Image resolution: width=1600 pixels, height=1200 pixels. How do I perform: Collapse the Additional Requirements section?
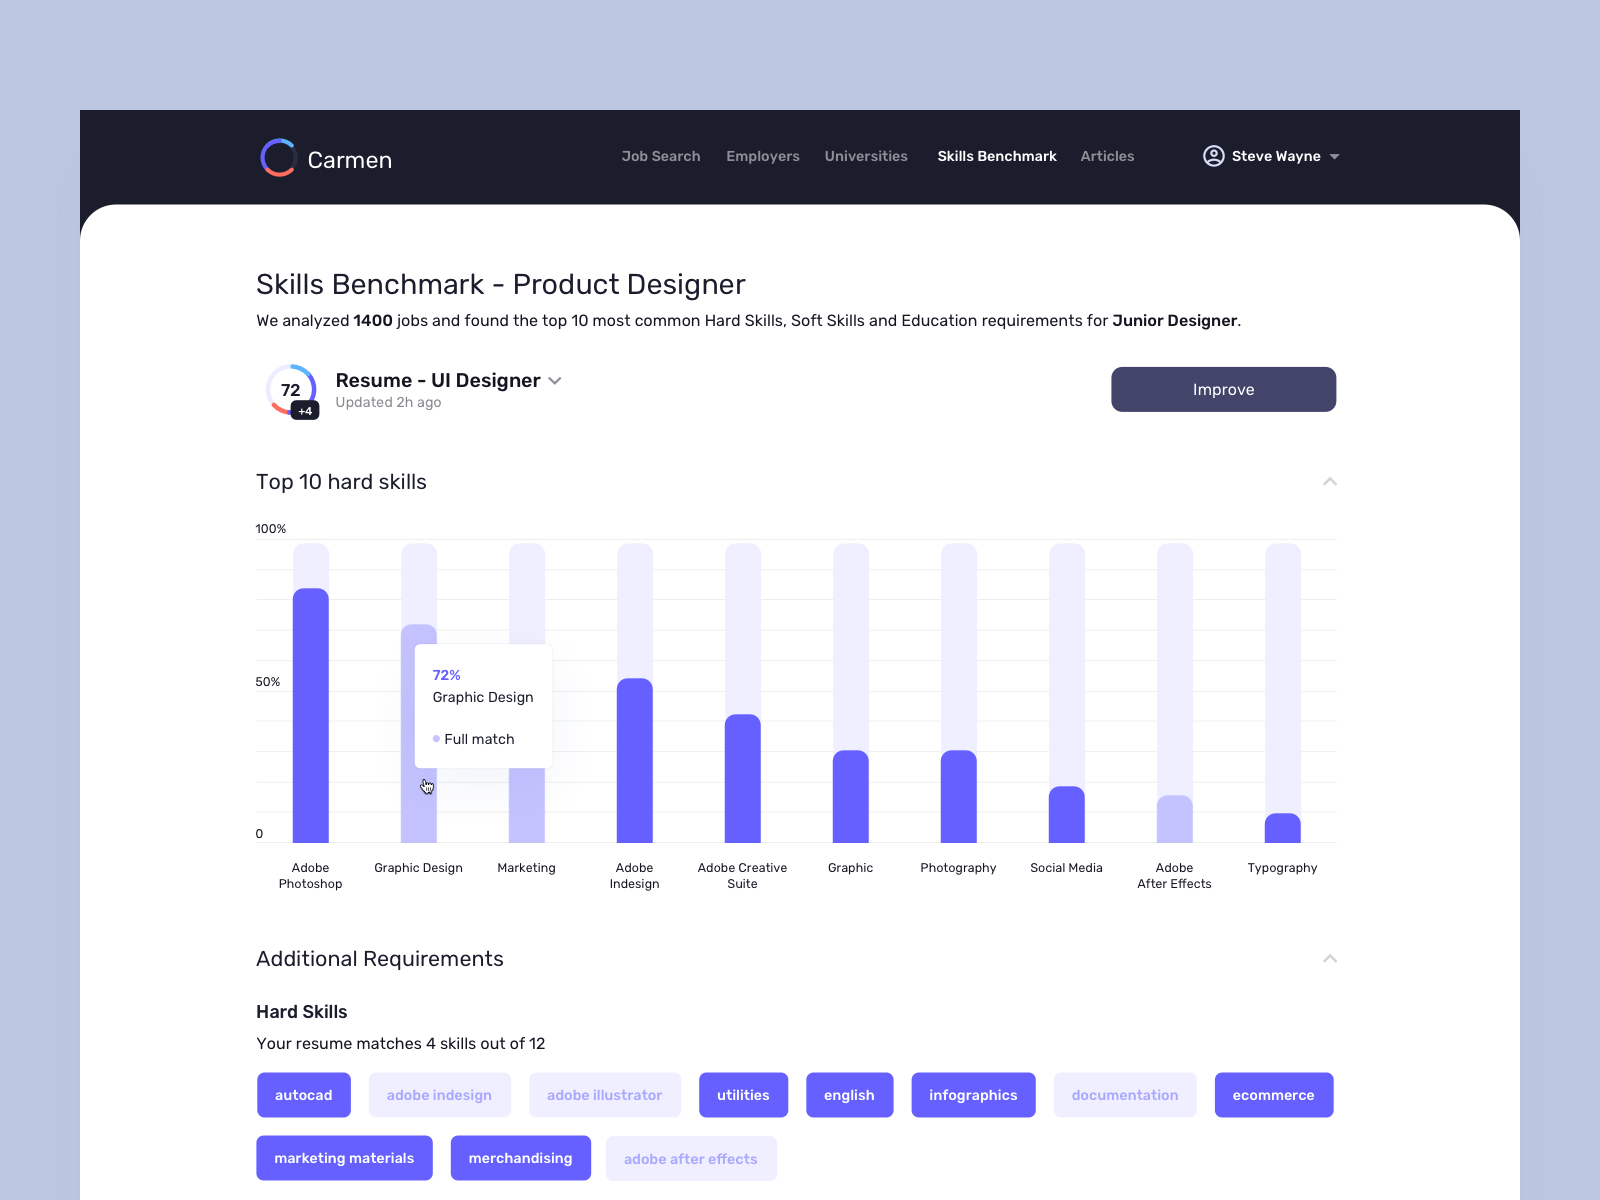point(1330,958)
